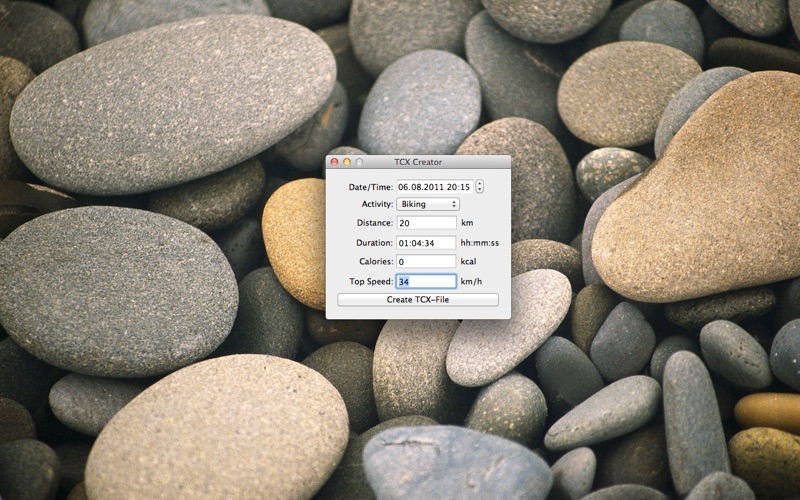800x500 pixels.
Task: Click the kcal unit label
Action: pyautogui.click(x=468, y=261)
